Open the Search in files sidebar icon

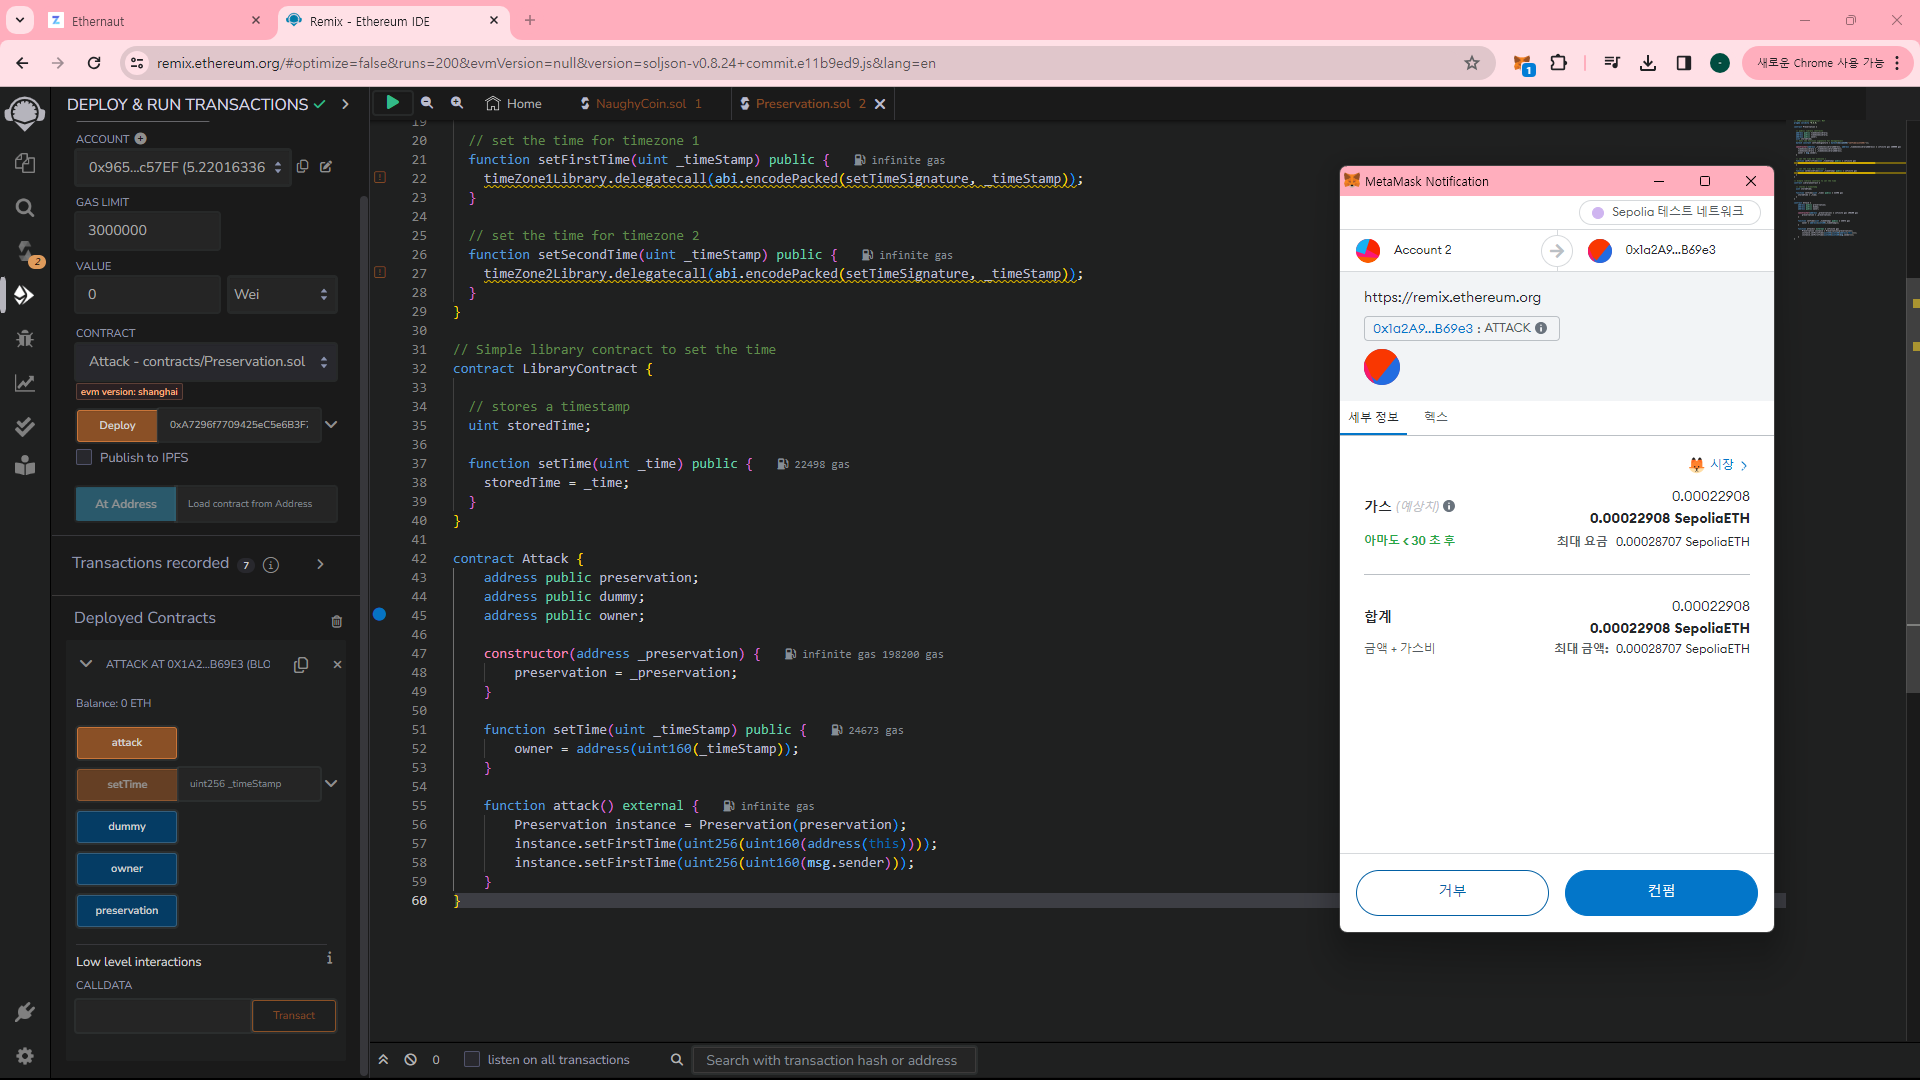tap(25, 207)
